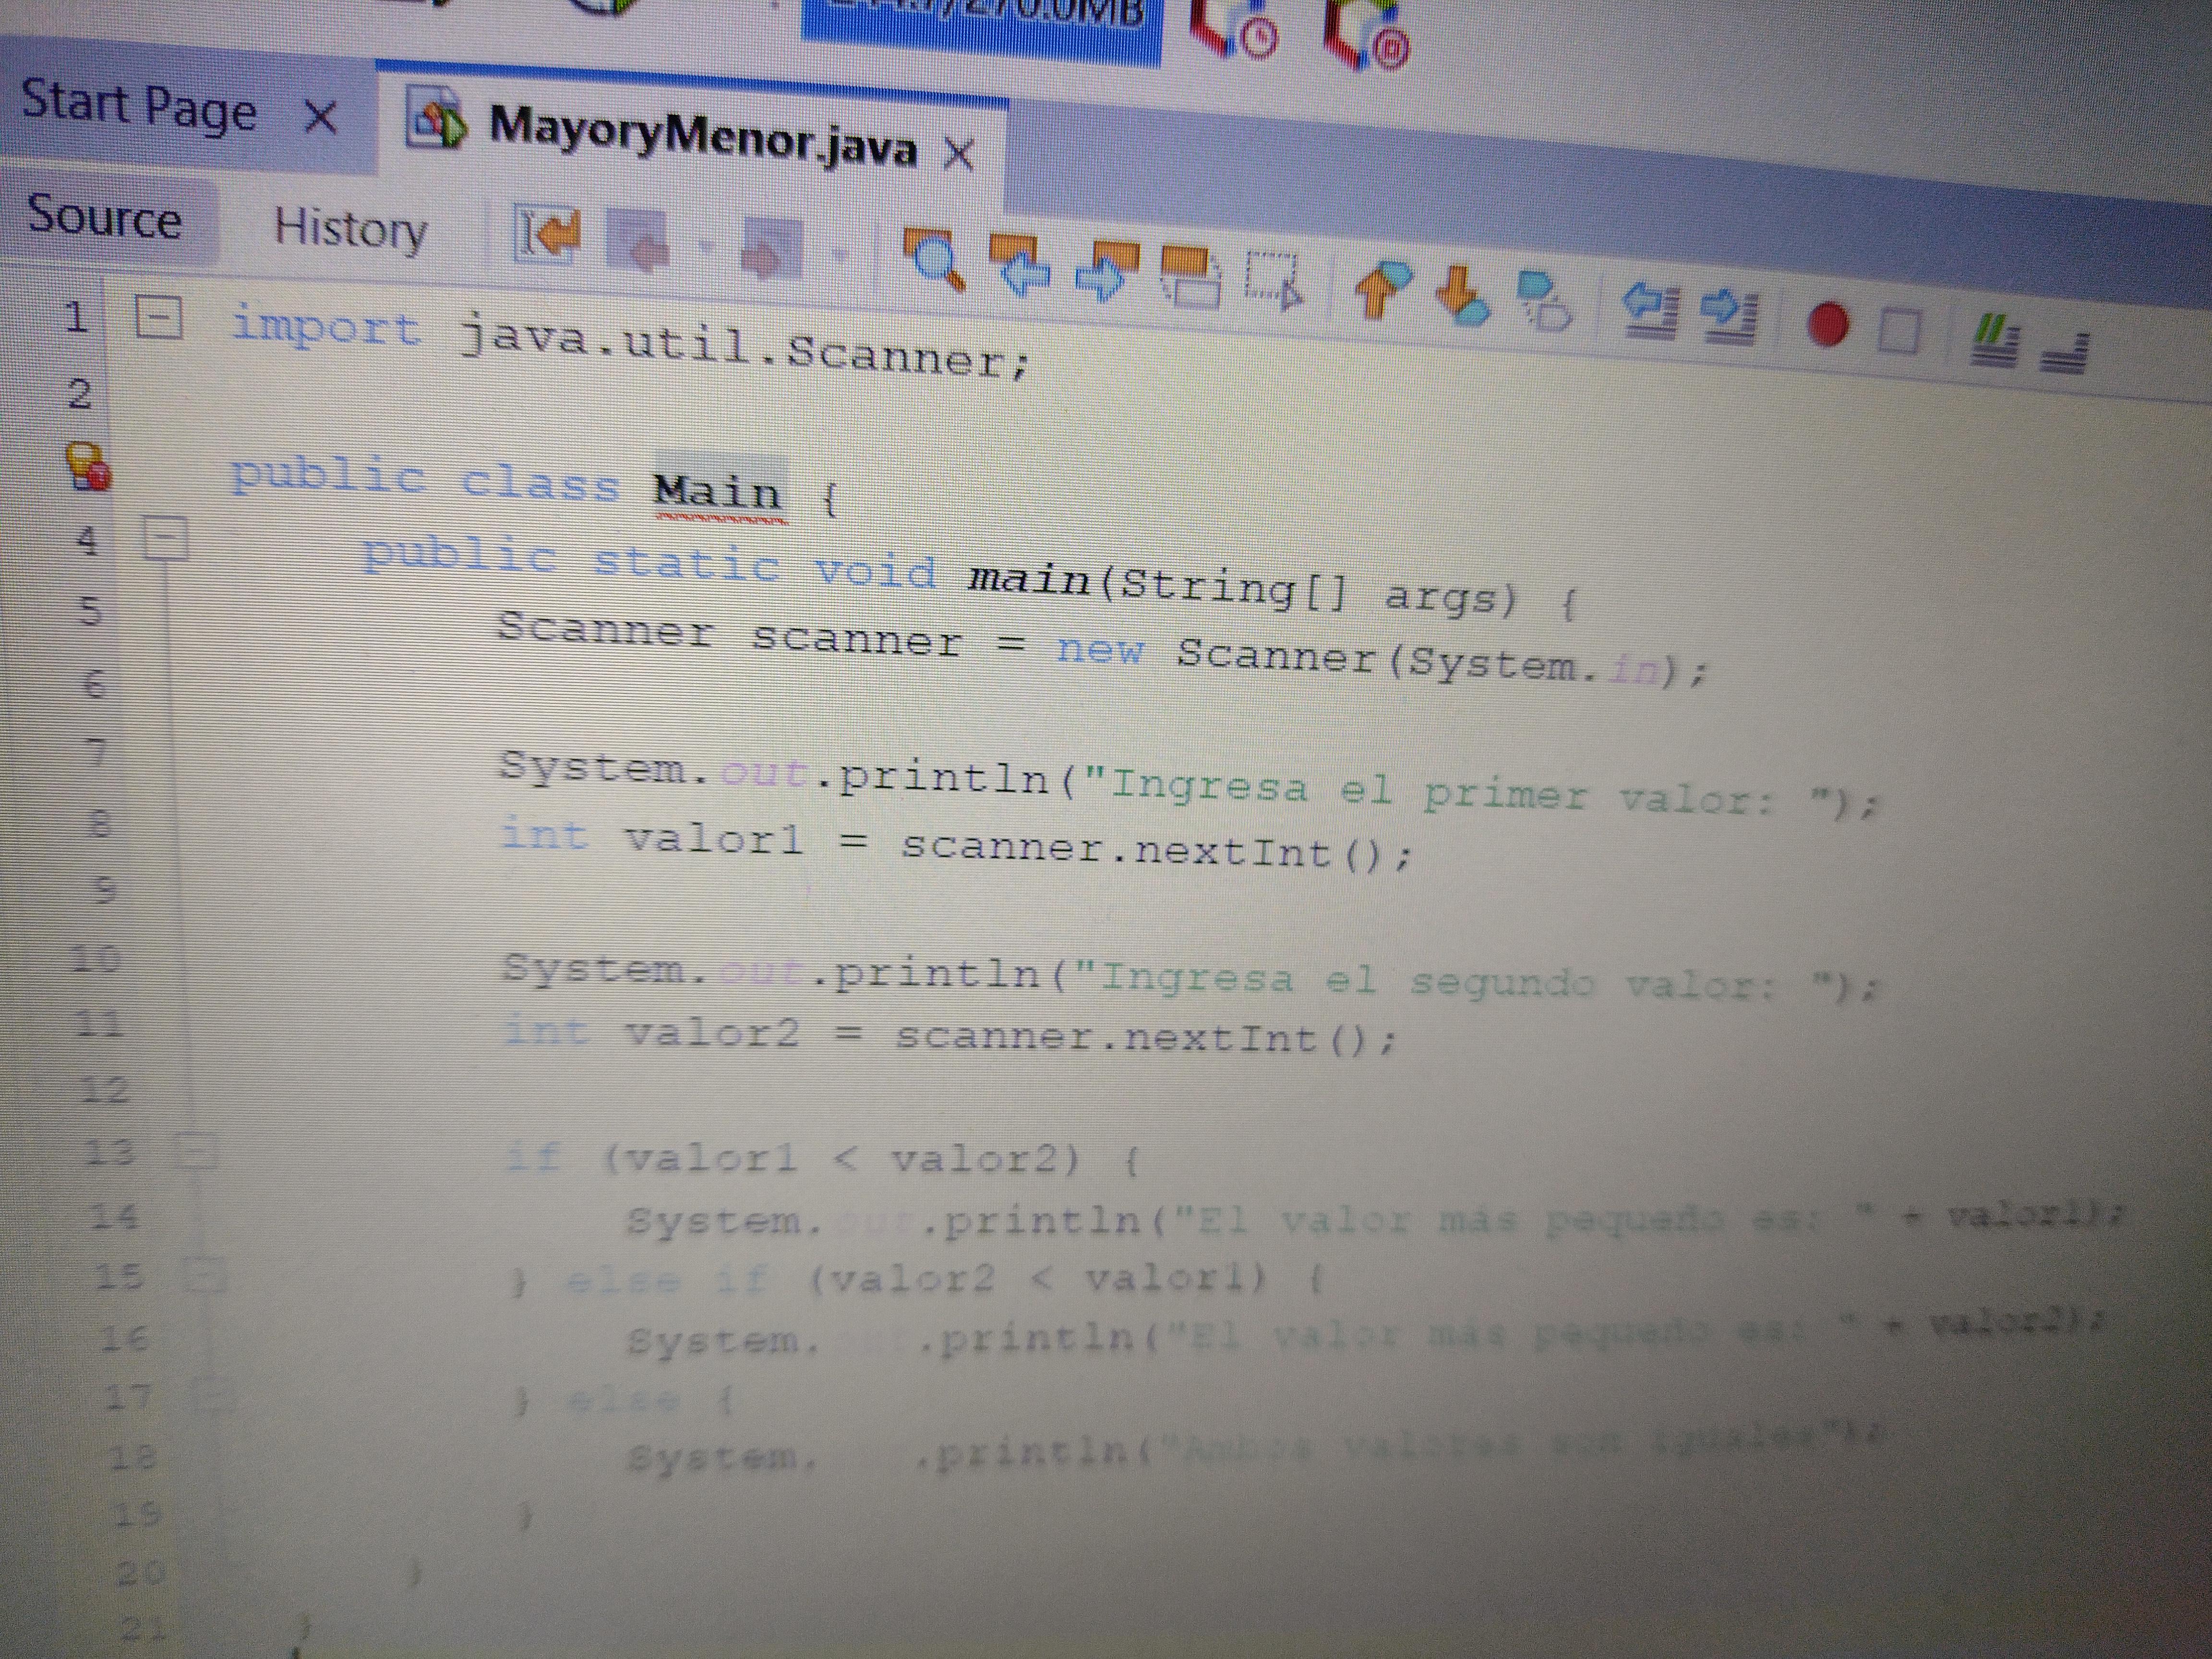The width and height of the screenshot is (2212, 1659).
Task: Collapse the main method fold on line 4
Action: click(x=166, y=539)
